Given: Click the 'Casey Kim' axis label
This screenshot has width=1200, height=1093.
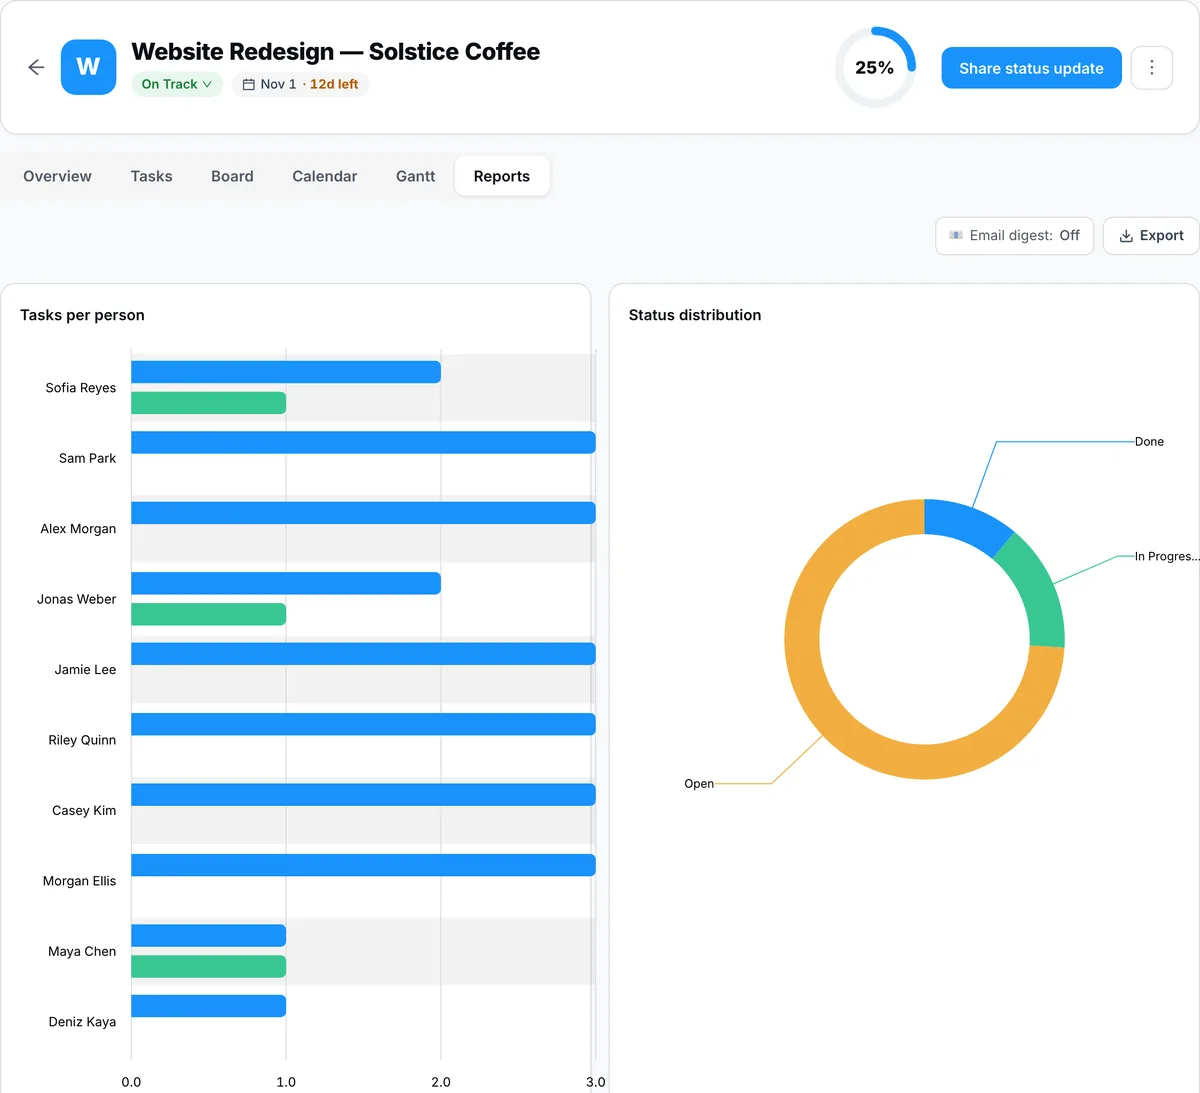Looking at the screenshot, I should point(84,811).
